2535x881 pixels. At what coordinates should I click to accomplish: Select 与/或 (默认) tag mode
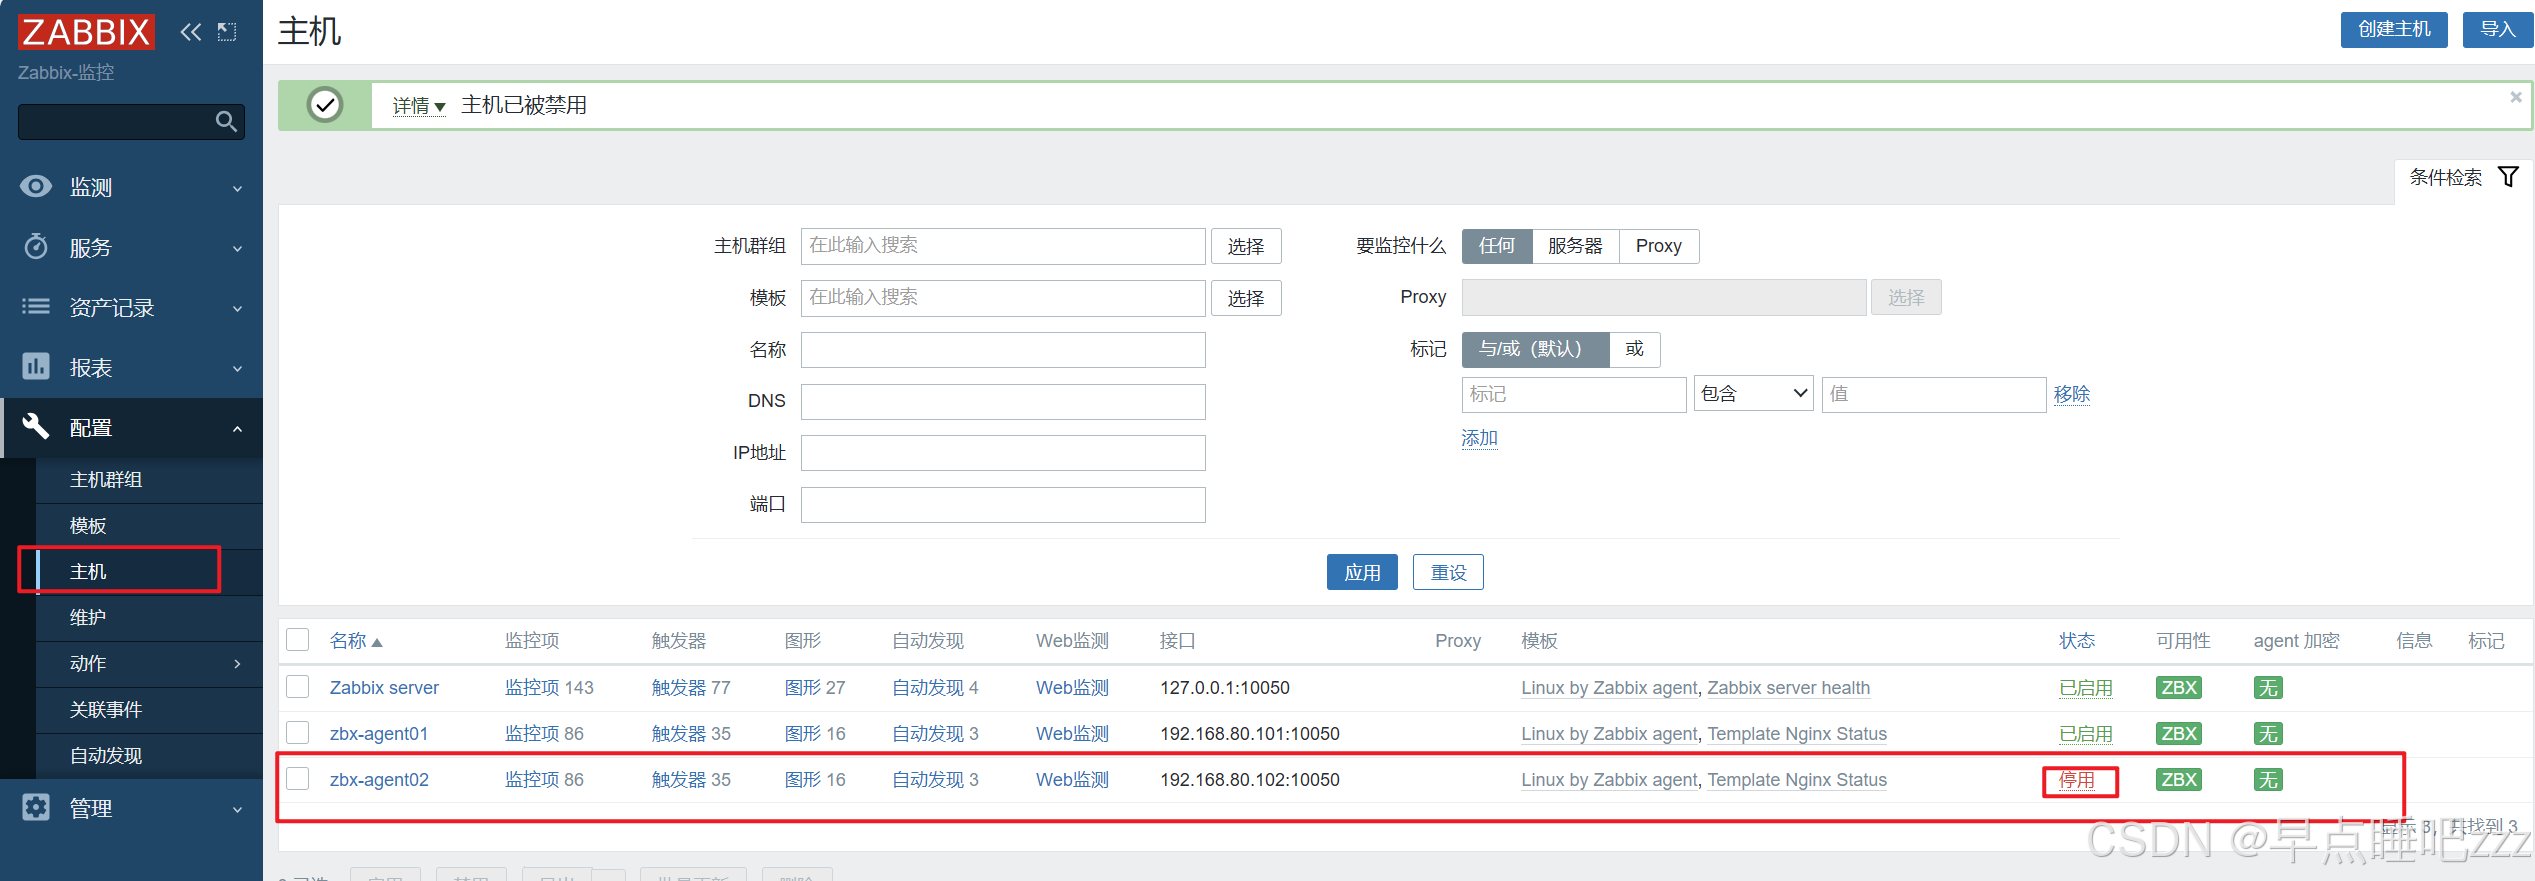pos(1535,349)
